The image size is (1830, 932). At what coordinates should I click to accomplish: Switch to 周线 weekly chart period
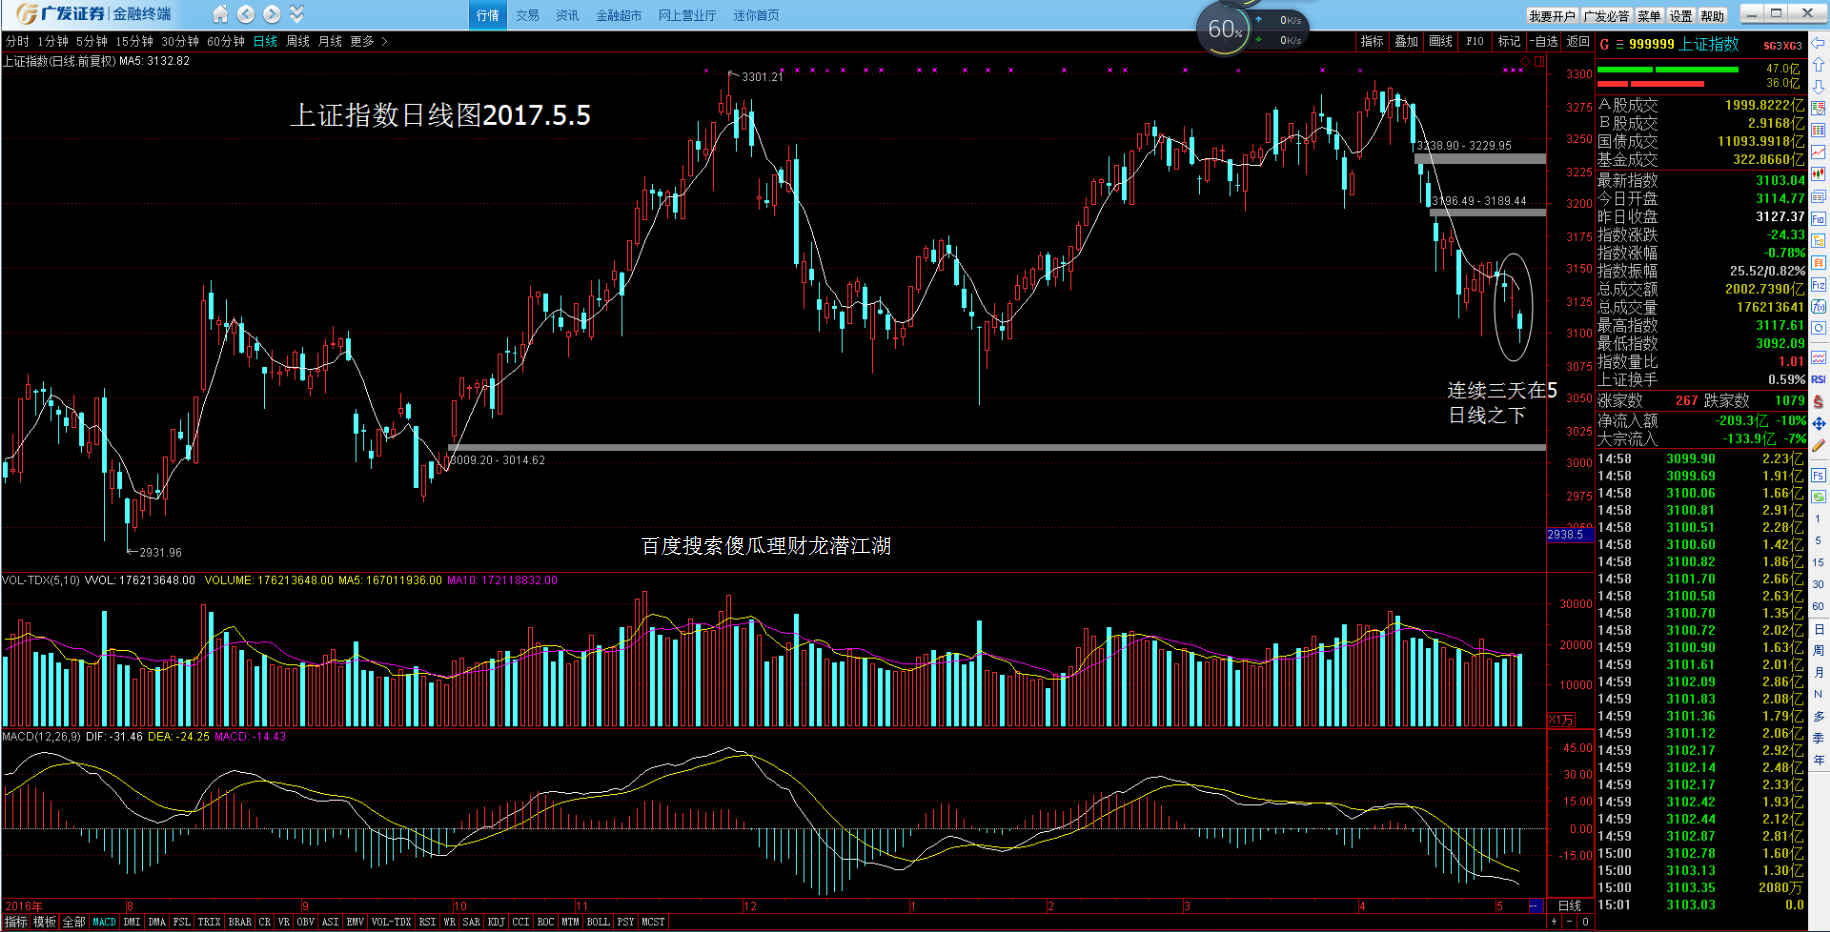pyautogui.click(x=298, y=41)
